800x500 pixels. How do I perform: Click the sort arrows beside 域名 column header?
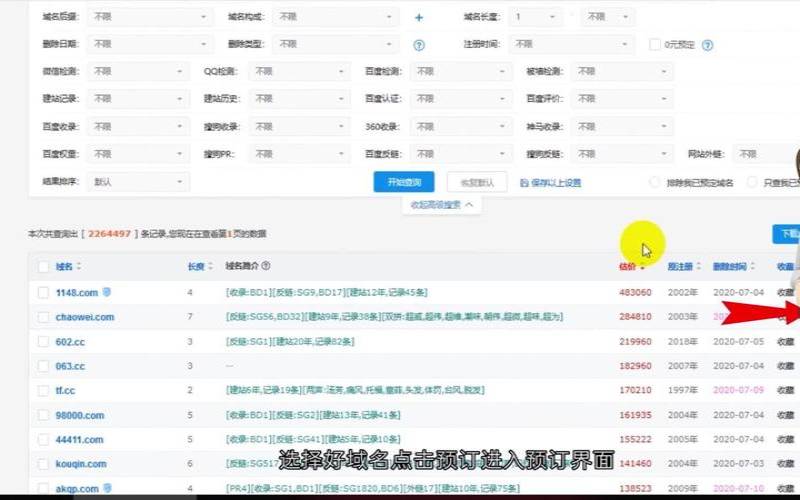tap(79, 266)
